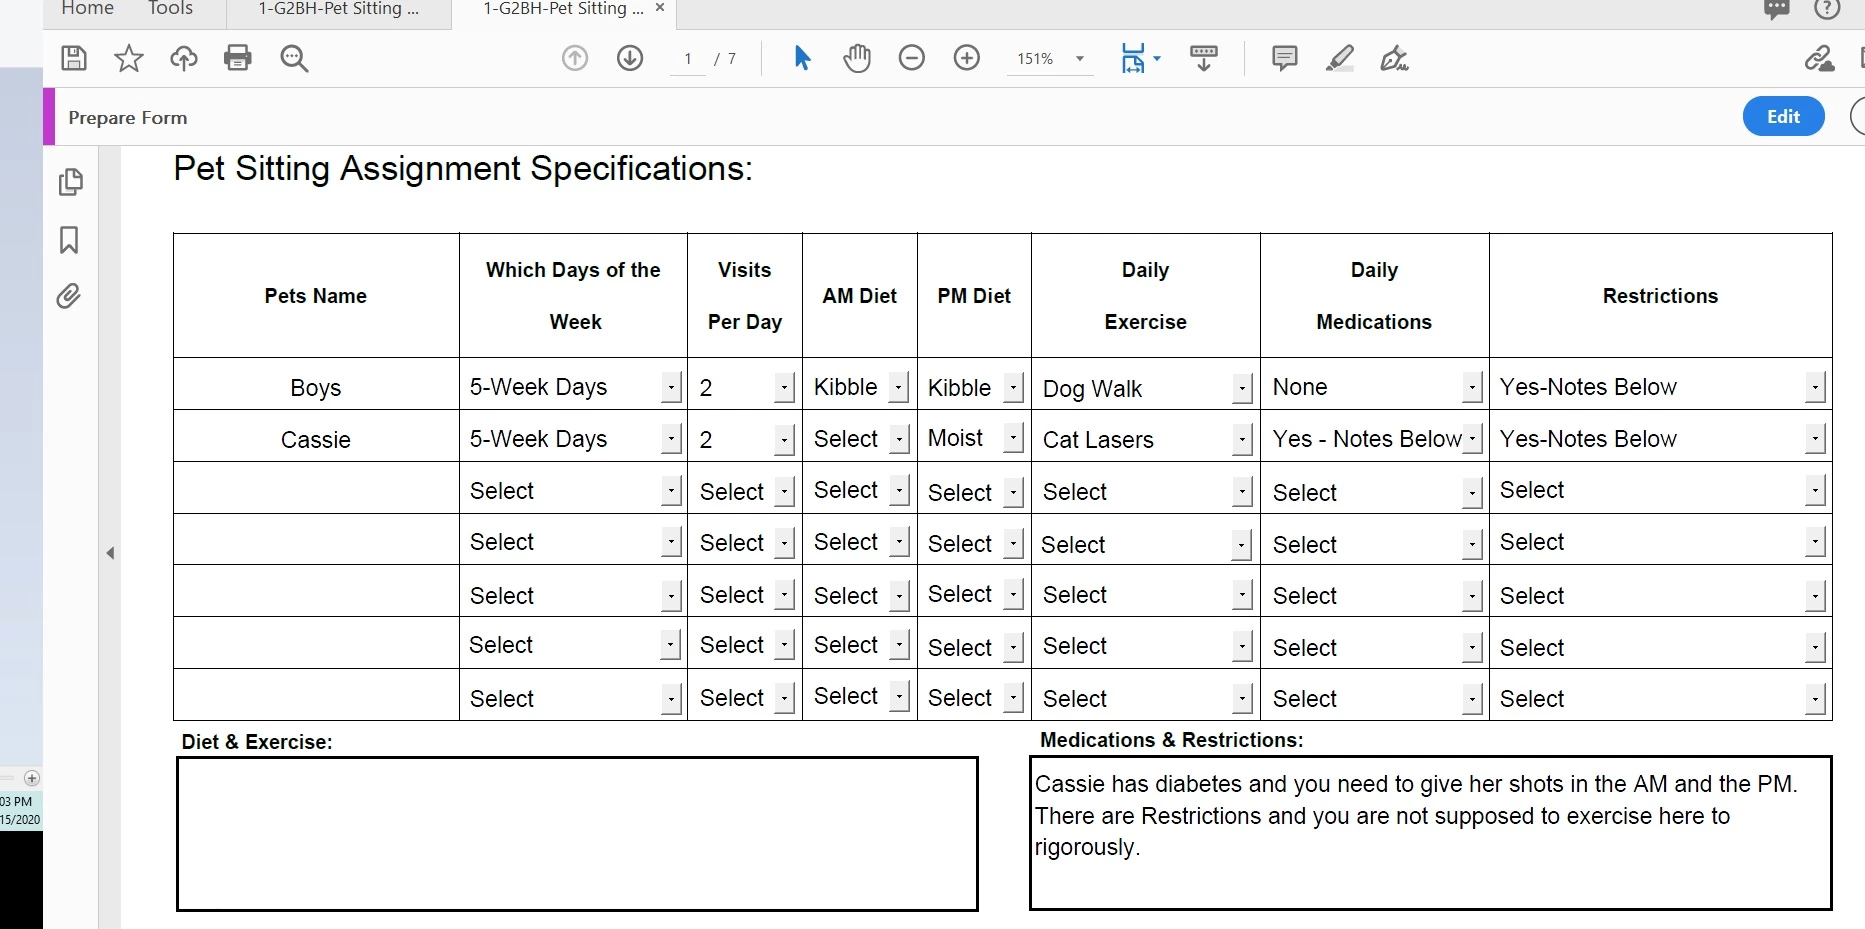Print the document with printer icon

(238, 58)
